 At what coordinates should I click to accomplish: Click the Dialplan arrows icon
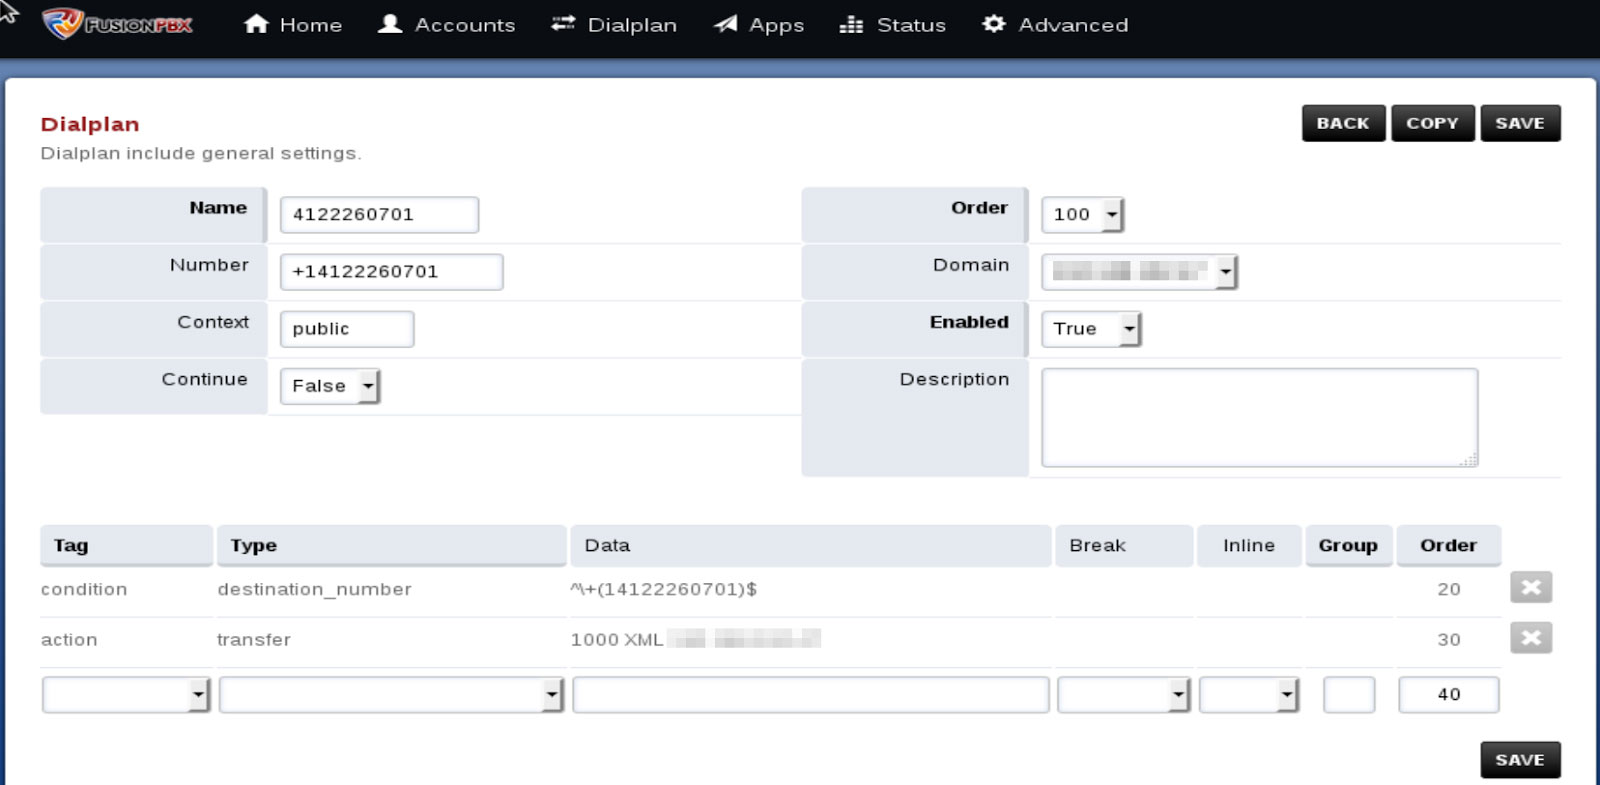[x=563, y=24]
